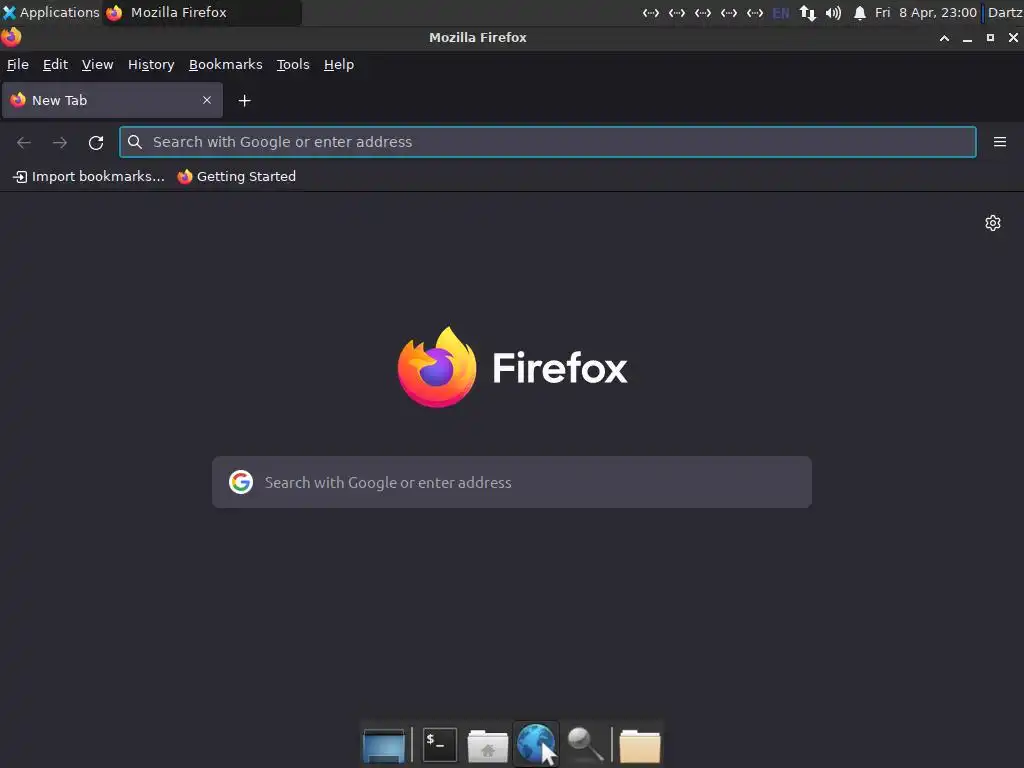Screen dimensions: 1024x768
Task: Click the EN keyboard layout indicator
Action: pos(781,12)
